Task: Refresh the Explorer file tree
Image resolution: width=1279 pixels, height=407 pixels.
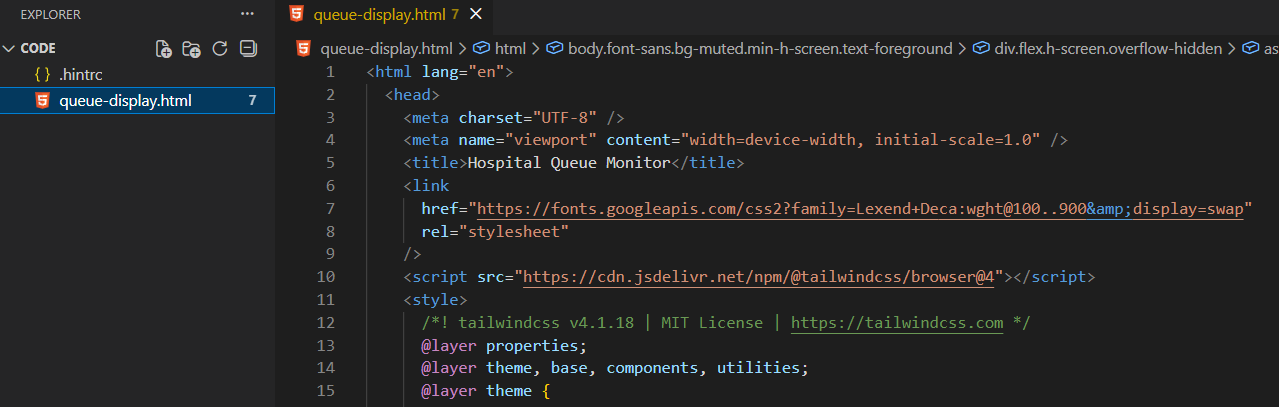Action: pyautogui.click(x=220, y=48)
